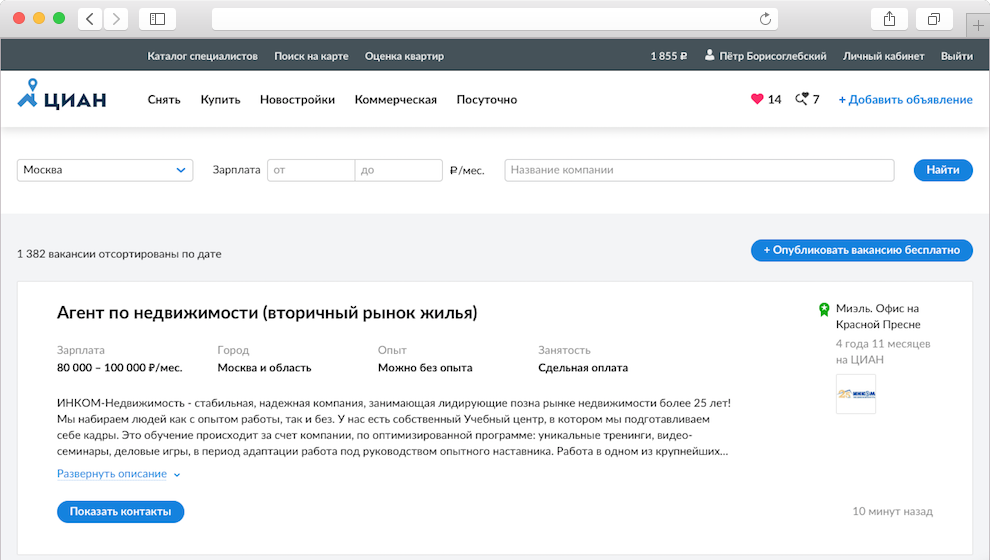The width and height of the screenshot is (990, 560).
Task: Open favorites heart icon with 14
Action: tap(766, 99)
